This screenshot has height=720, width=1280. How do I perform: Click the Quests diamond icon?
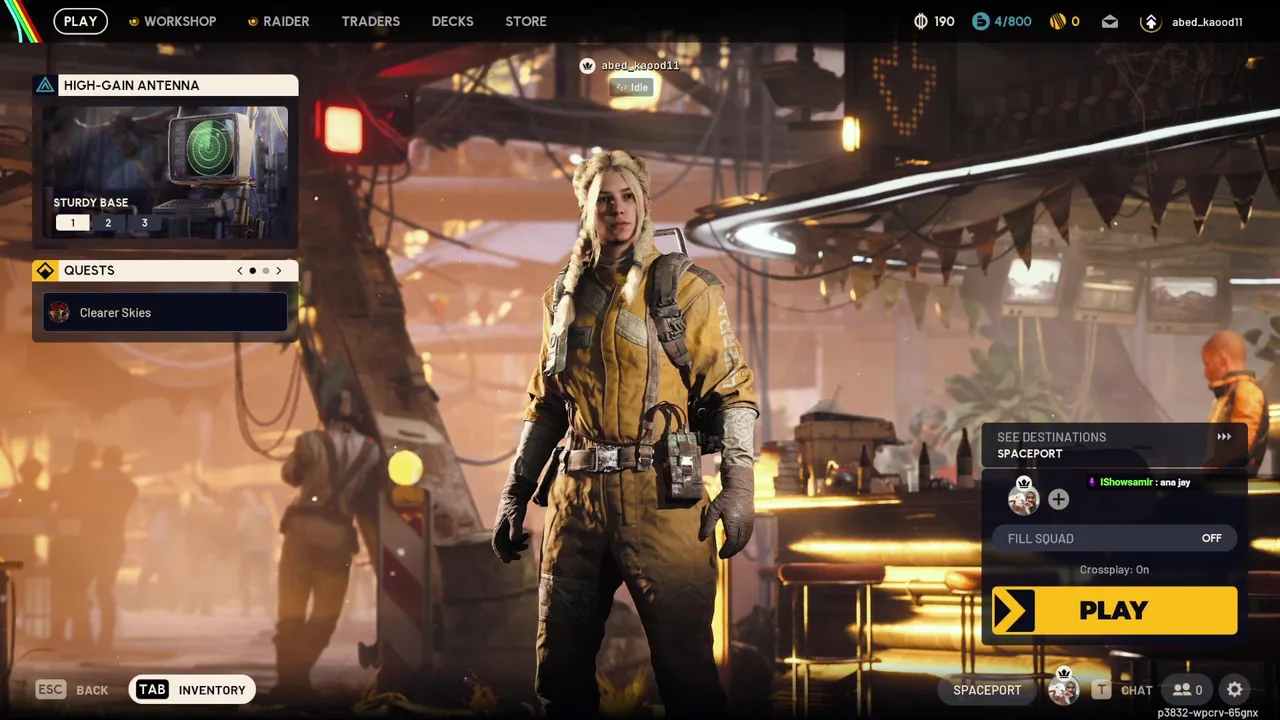pyautogui.click(x=45, y=271)
